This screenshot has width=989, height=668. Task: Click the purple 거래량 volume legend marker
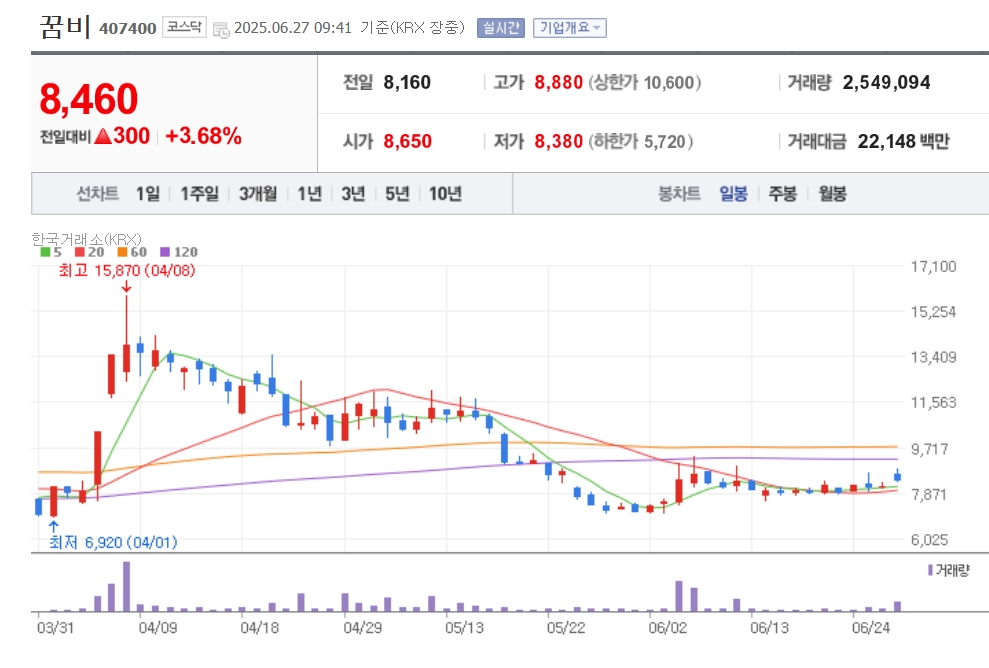[930, 570]
